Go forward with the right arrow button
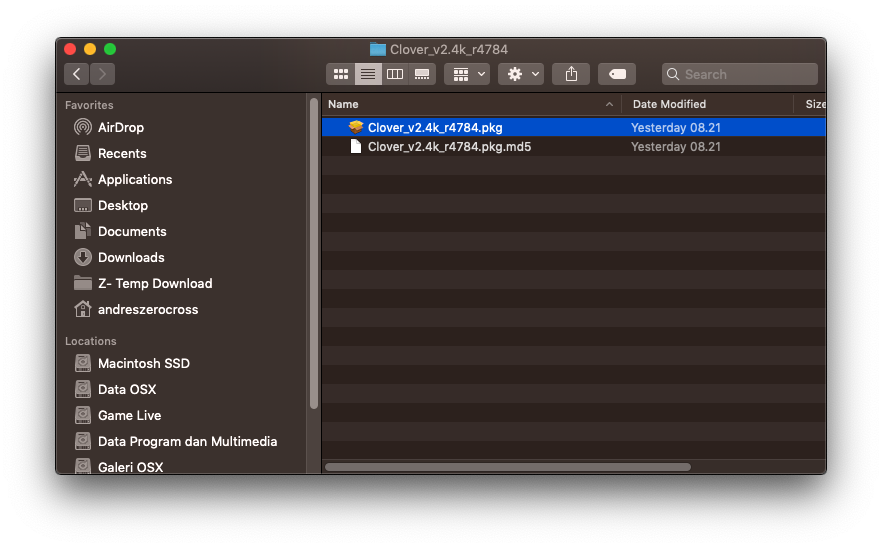Viewport: 882px width, 548px height. tap(102, 74)
